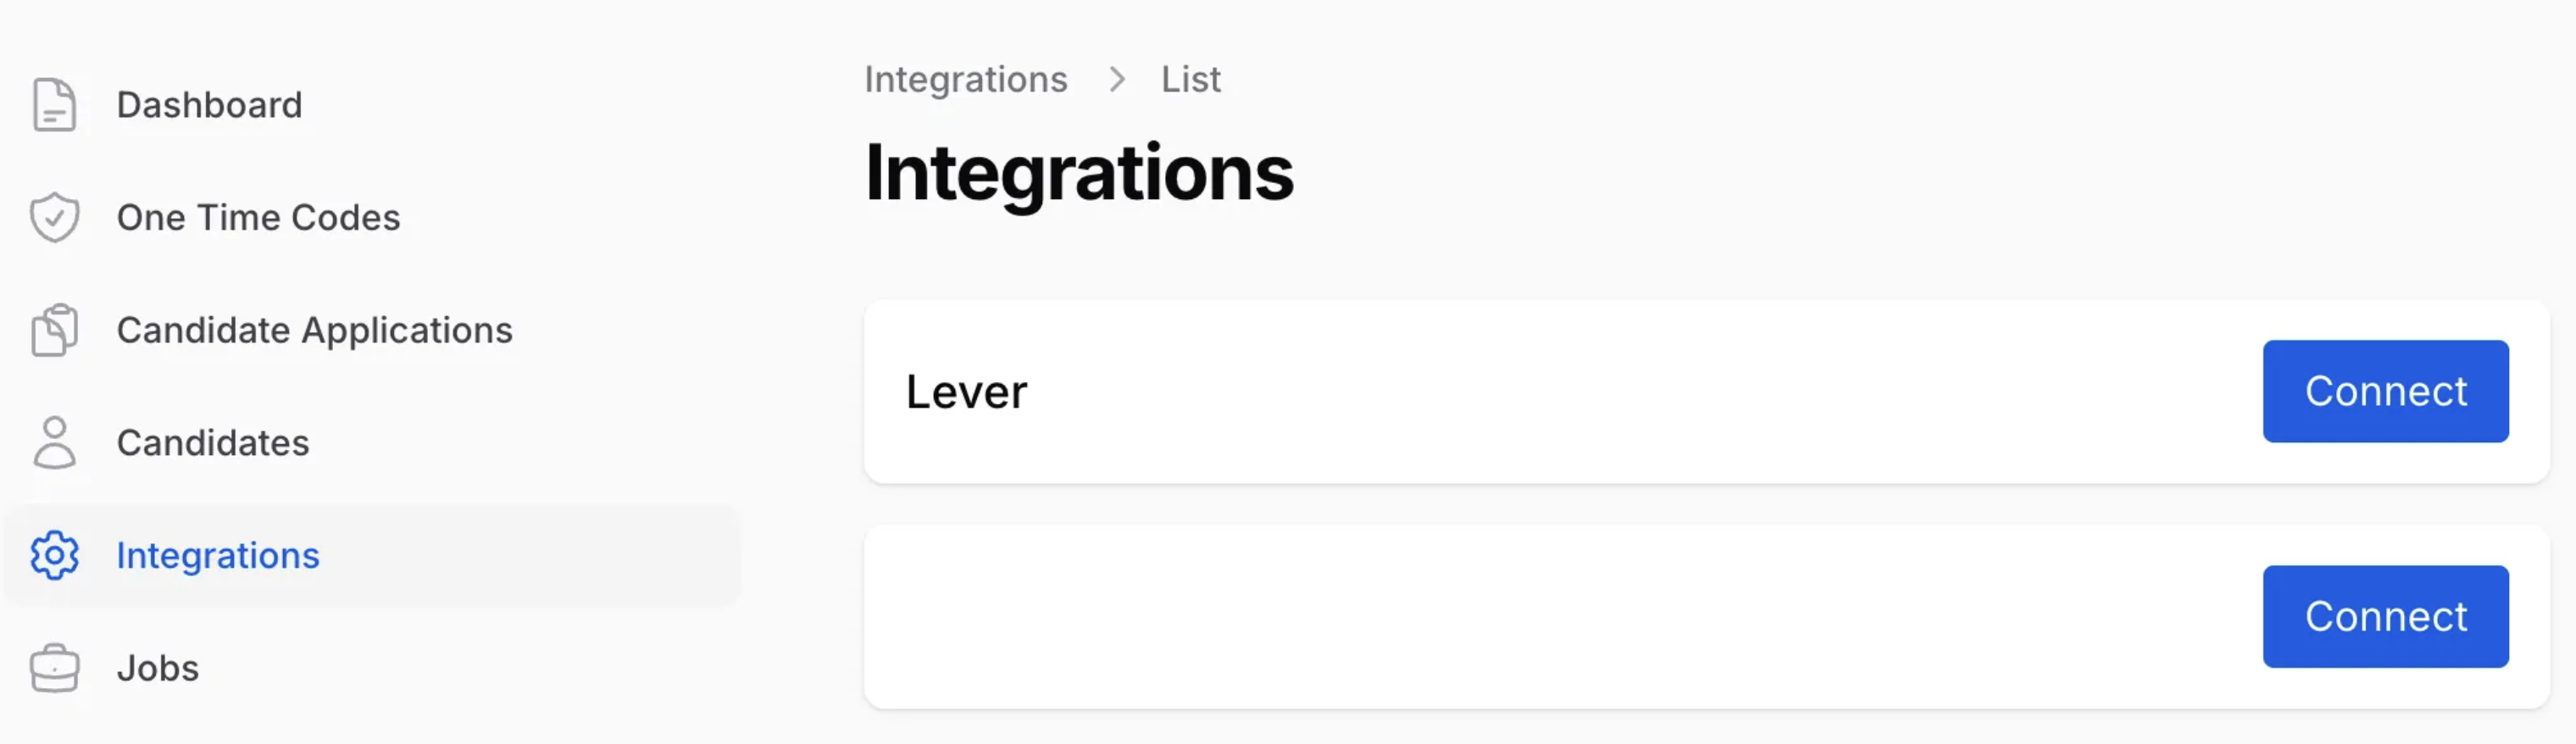
Task: Click the breadcrumb chevron separator arrow
Action: tap(1117, 79)
